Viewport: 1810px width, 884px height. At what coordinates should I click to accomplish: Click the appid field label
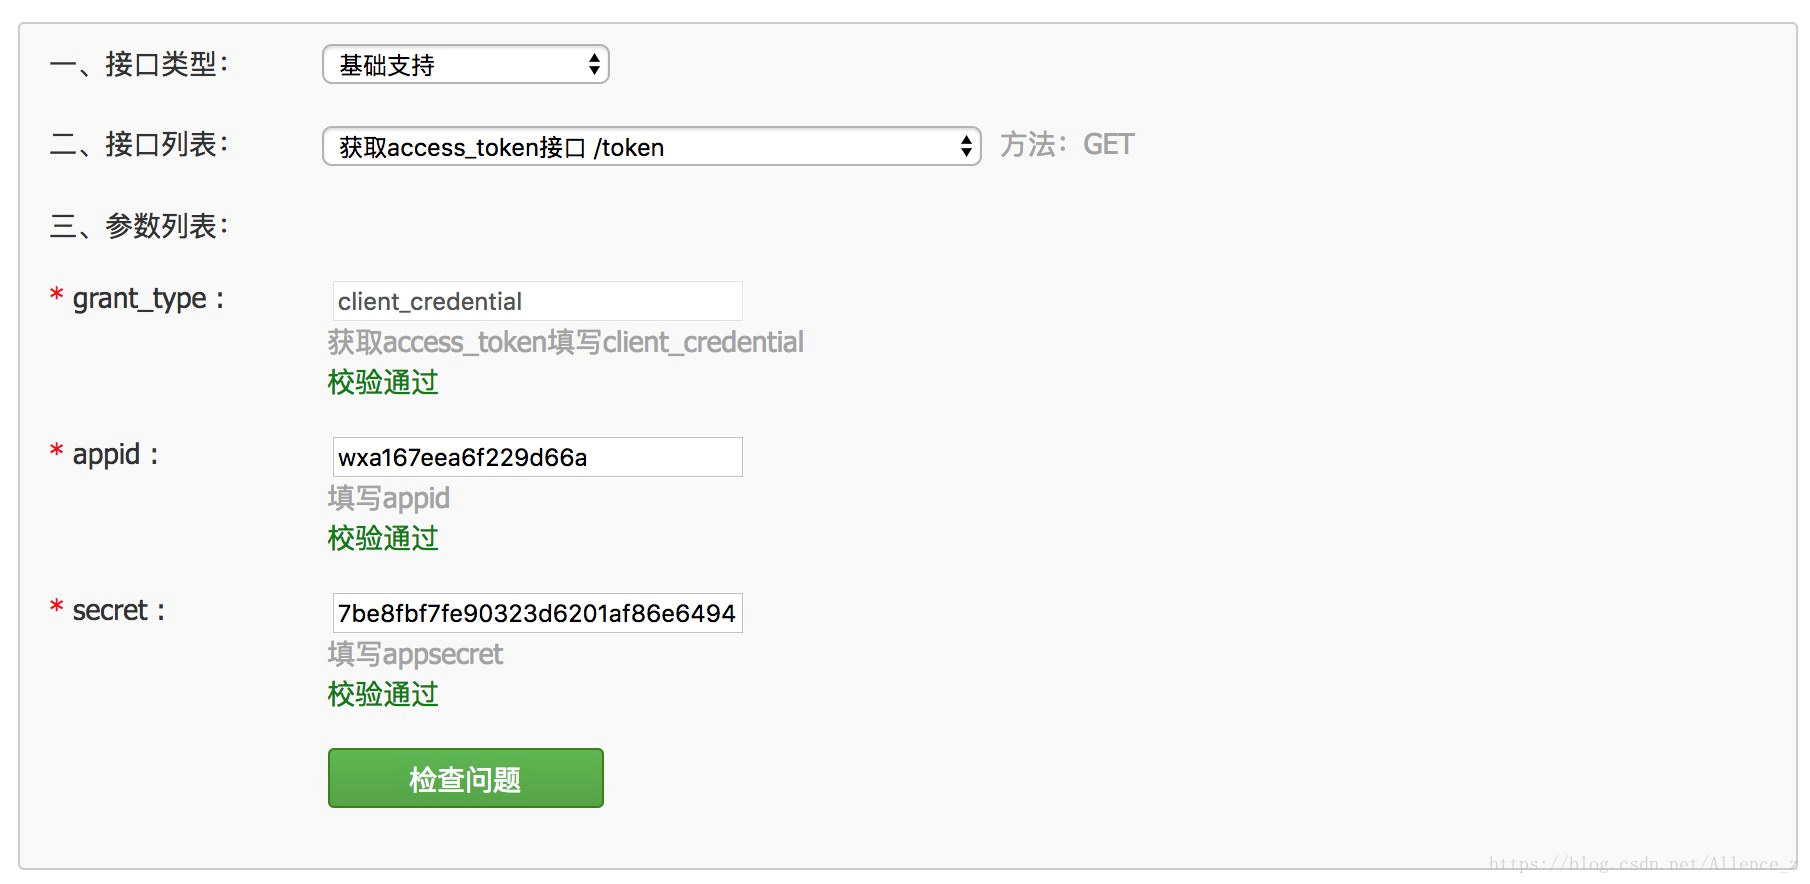click(x=115, y=455)
